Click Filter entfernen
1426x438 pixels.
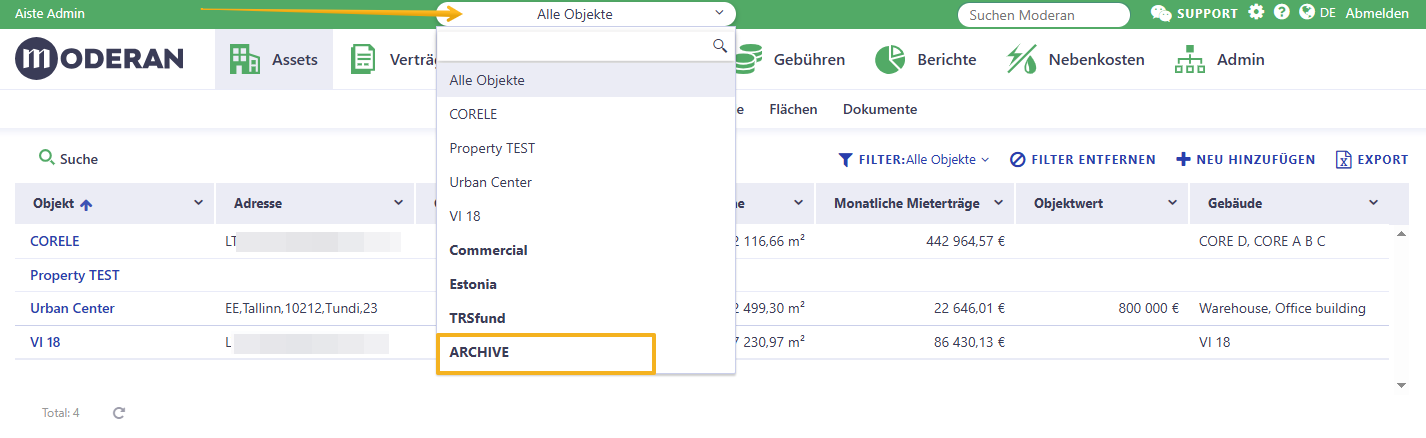1082,159
